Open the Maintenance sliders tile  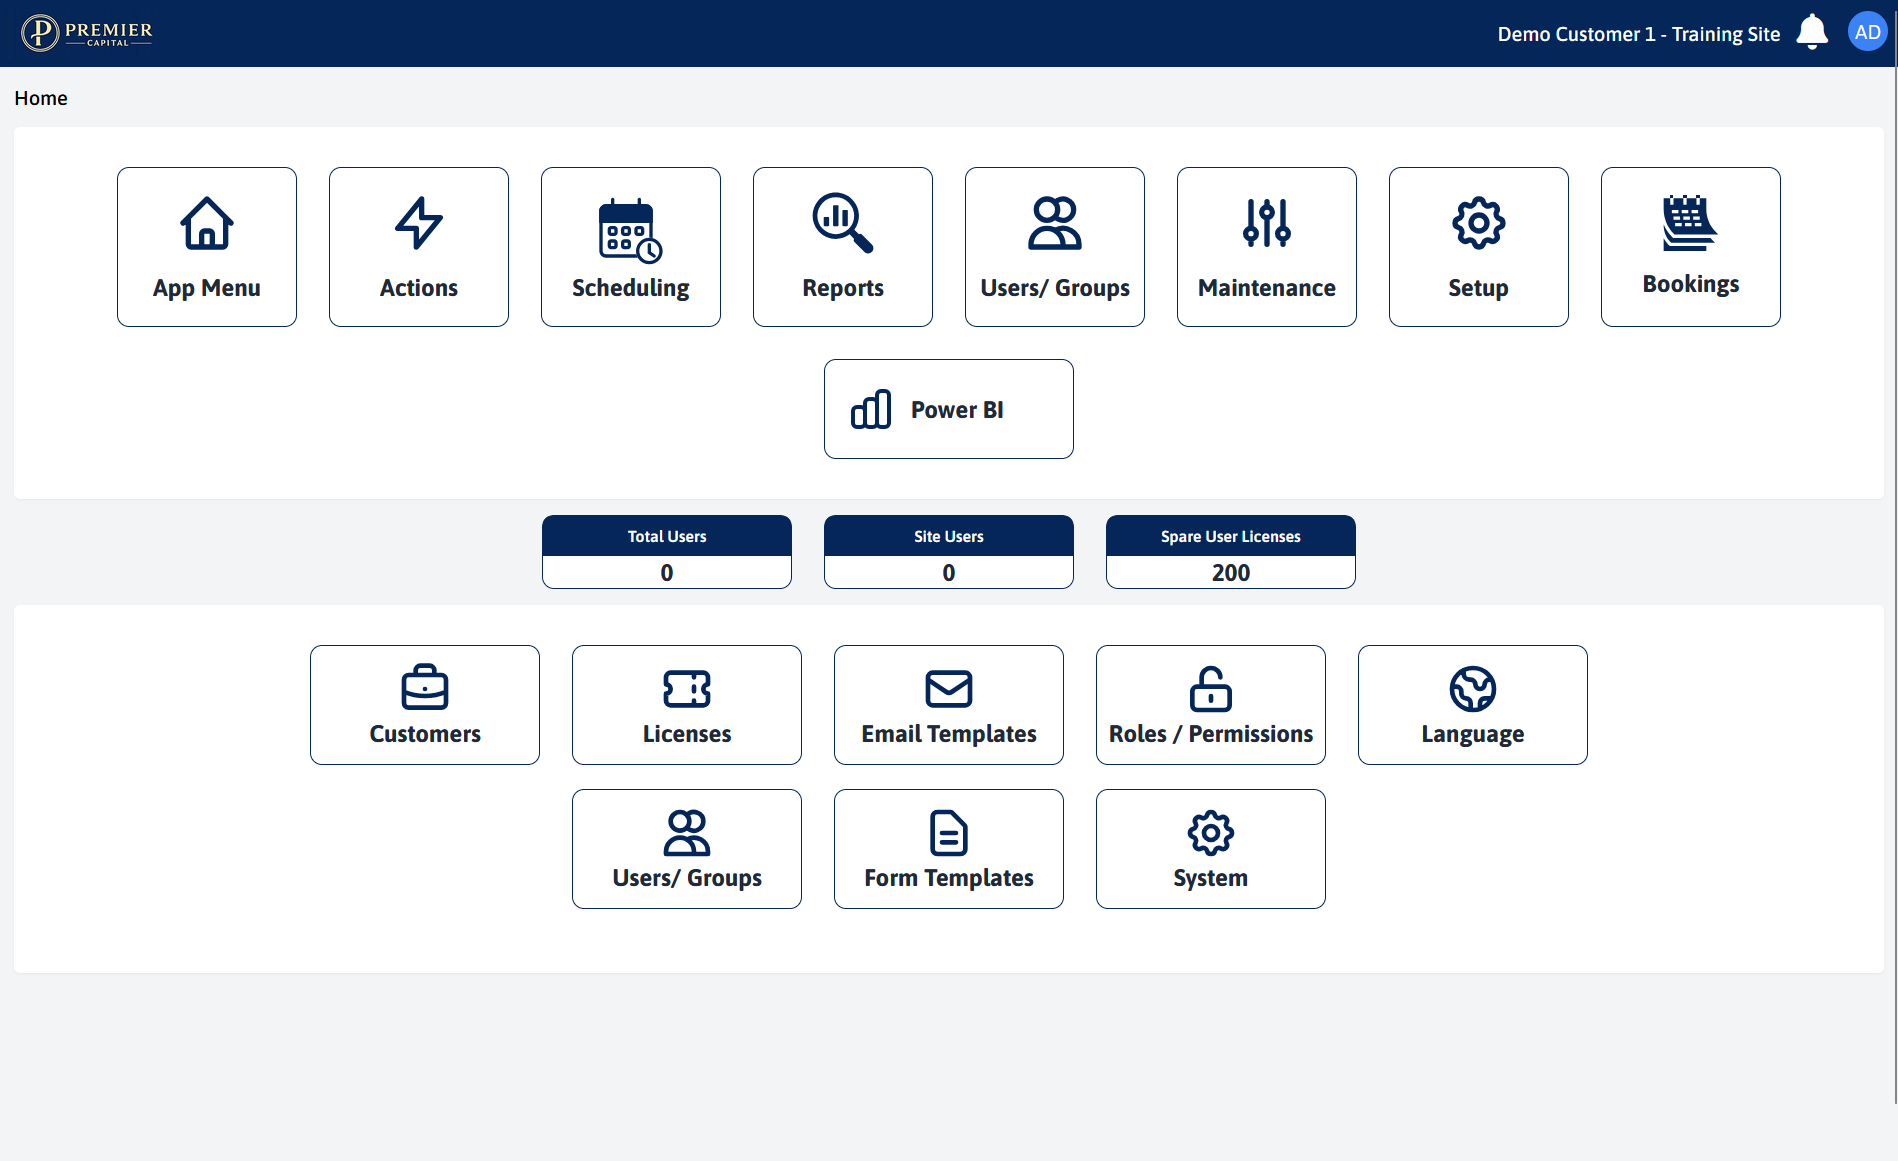pyautogui.click(x=1267, y=247)
